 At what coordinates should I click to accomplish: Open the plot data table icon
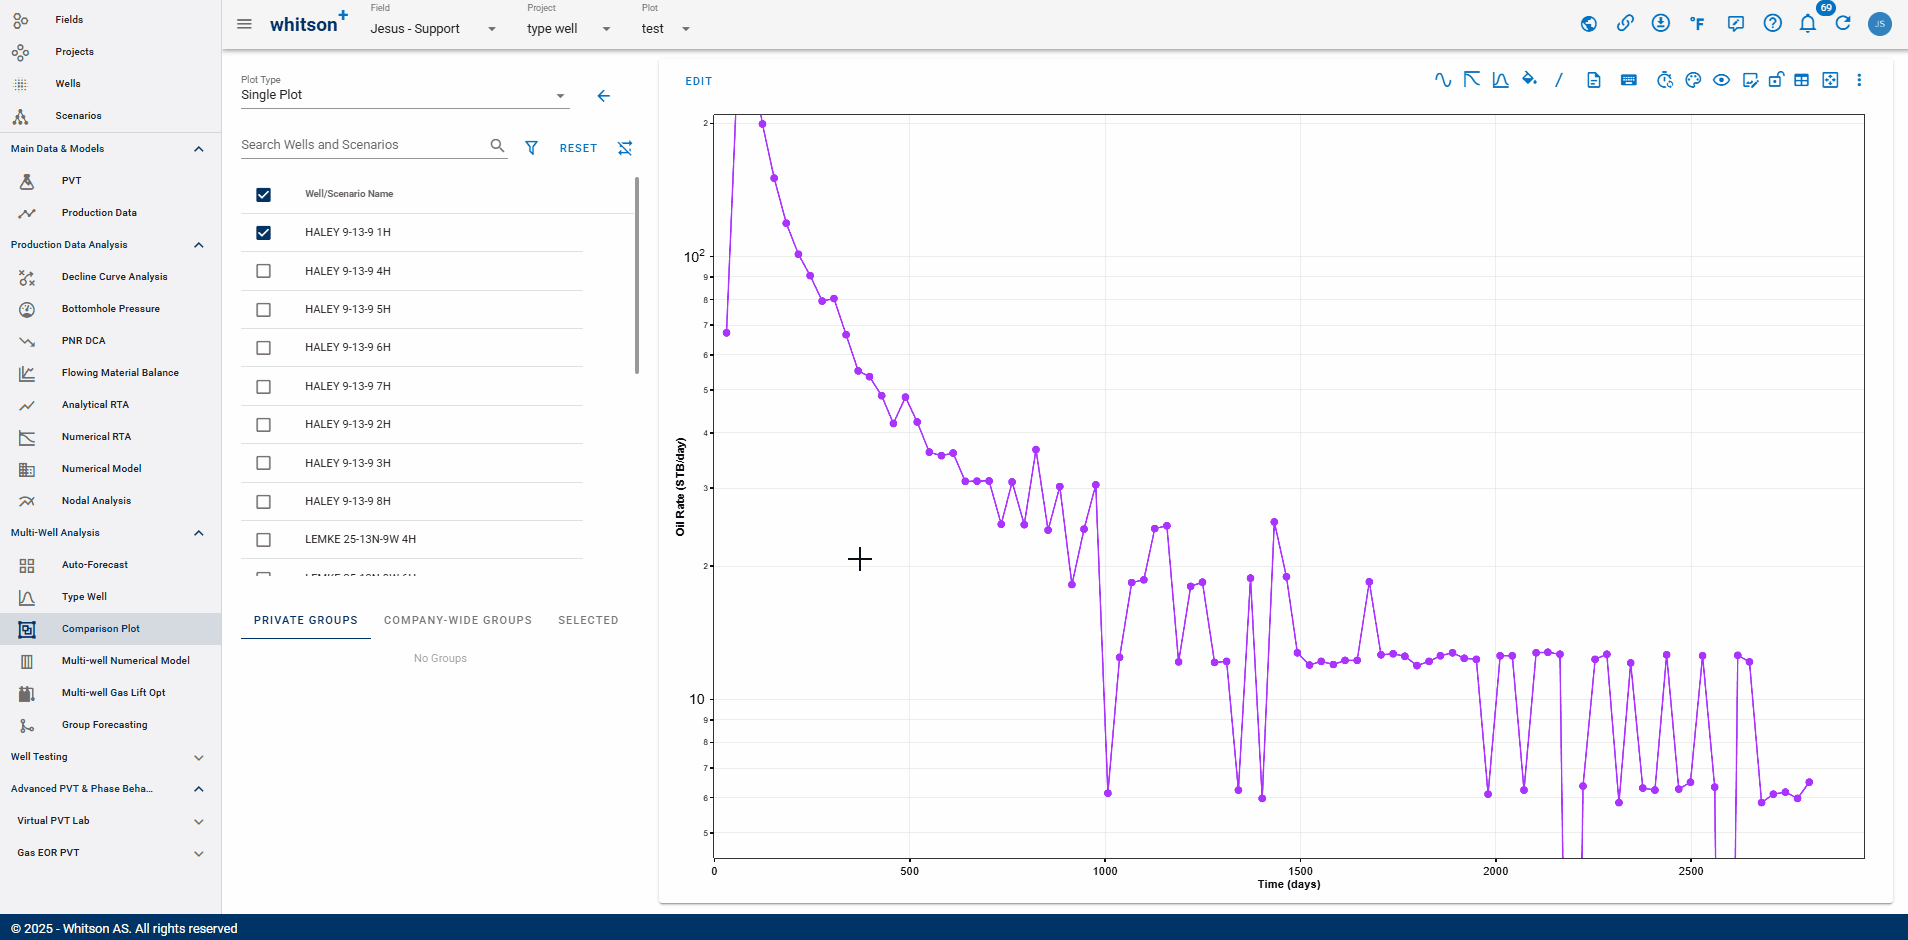[x=1802, y=80]
